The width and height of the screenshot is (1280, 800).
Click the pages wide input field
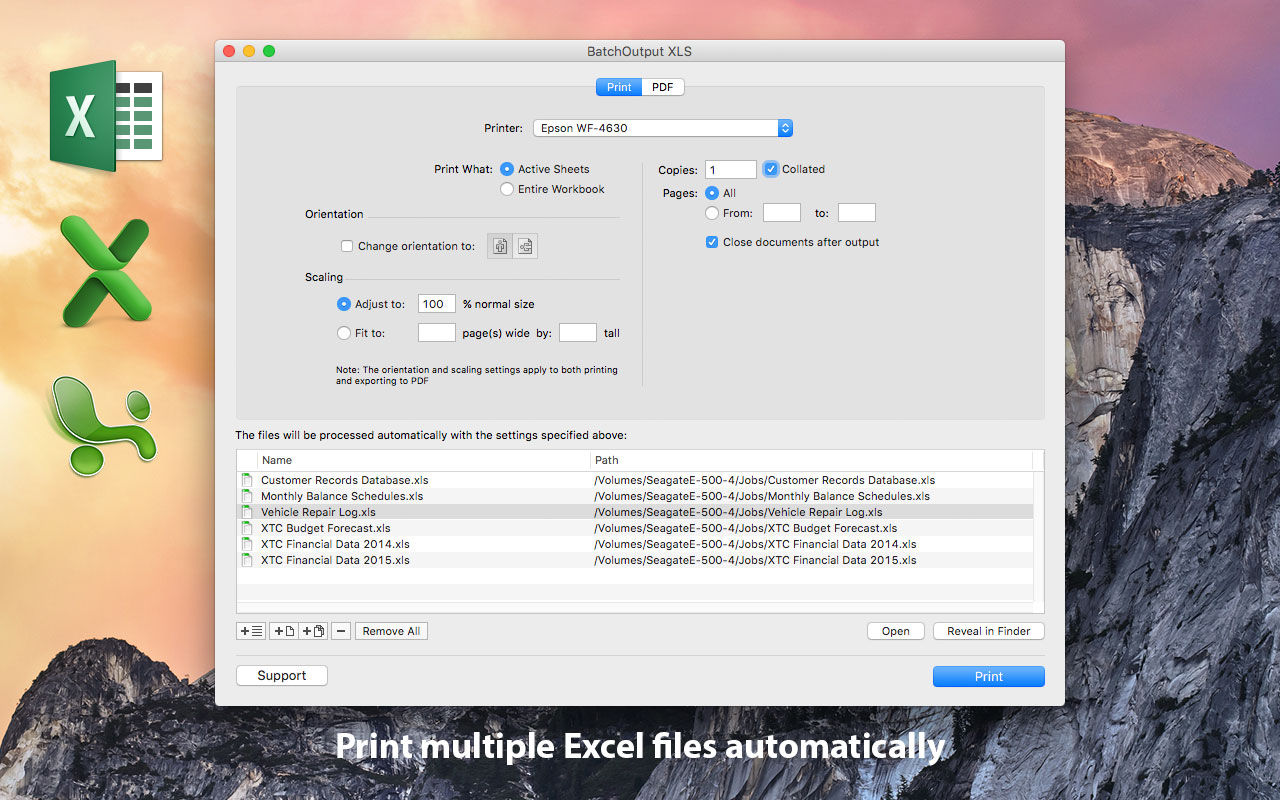pos(437,333)
